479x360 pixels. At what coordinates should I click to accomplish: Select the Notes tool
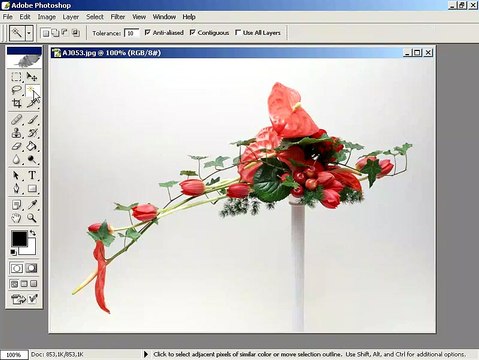pos(16,205)
